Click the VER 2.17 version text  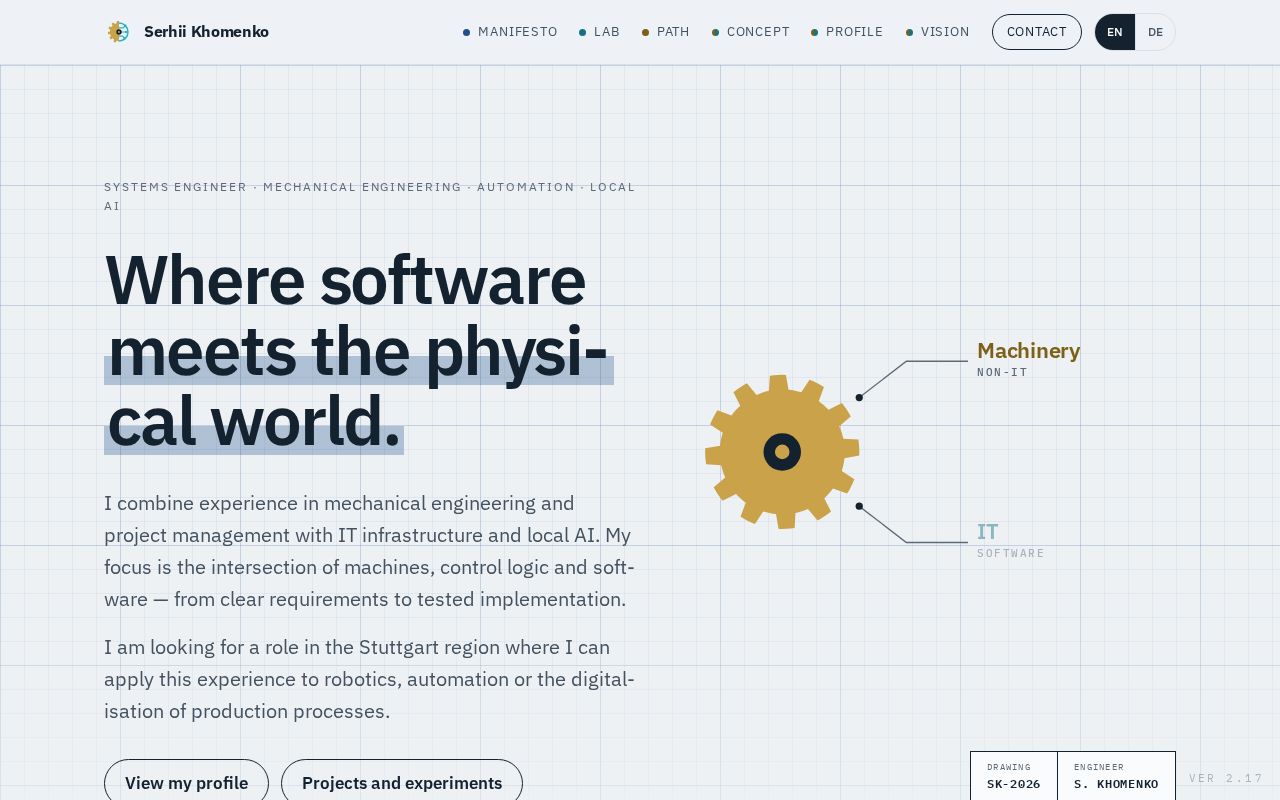point(1226,778)
